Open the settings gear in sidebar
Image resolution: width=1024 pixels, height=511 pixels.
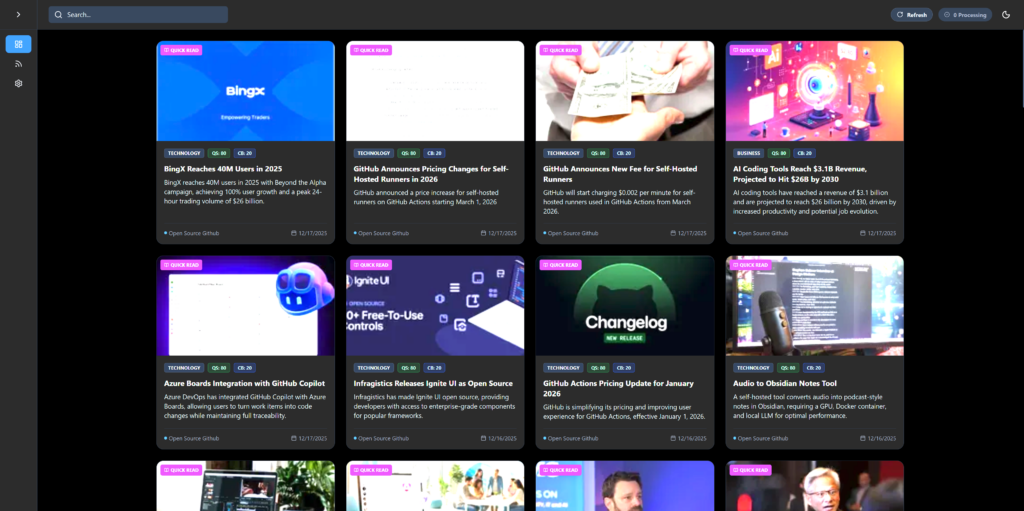pos(18,83)
